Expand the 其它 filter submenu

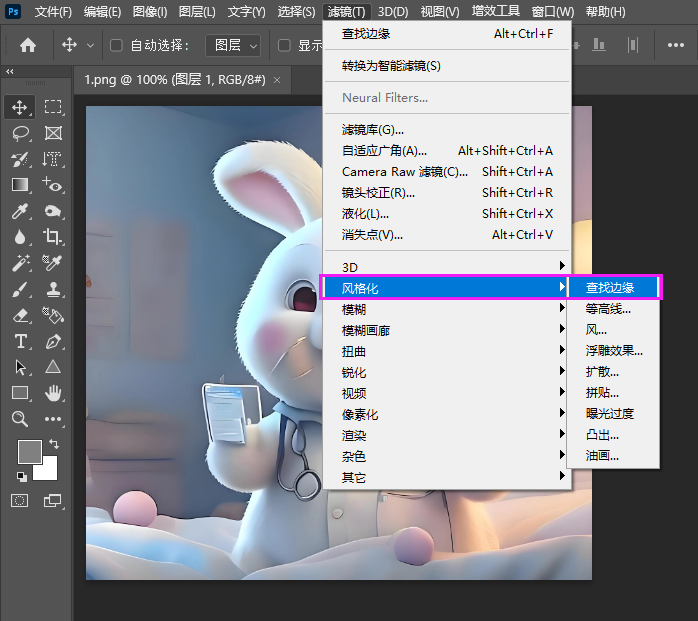446,477
